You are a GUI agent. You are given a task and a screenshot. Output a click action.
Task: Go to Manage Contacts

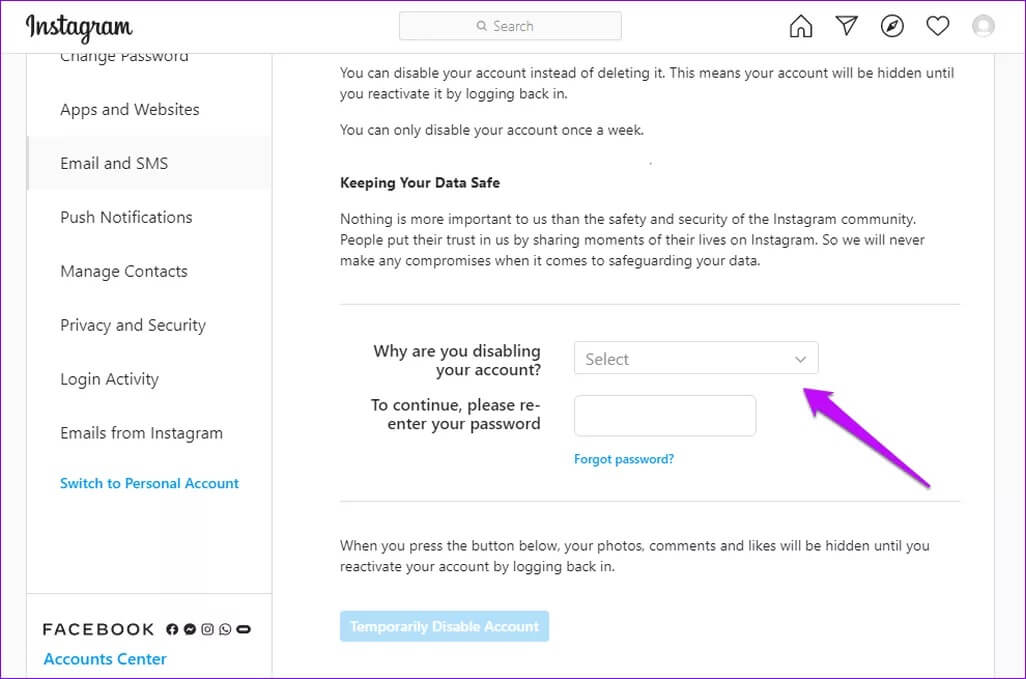(x=124, y=271)
